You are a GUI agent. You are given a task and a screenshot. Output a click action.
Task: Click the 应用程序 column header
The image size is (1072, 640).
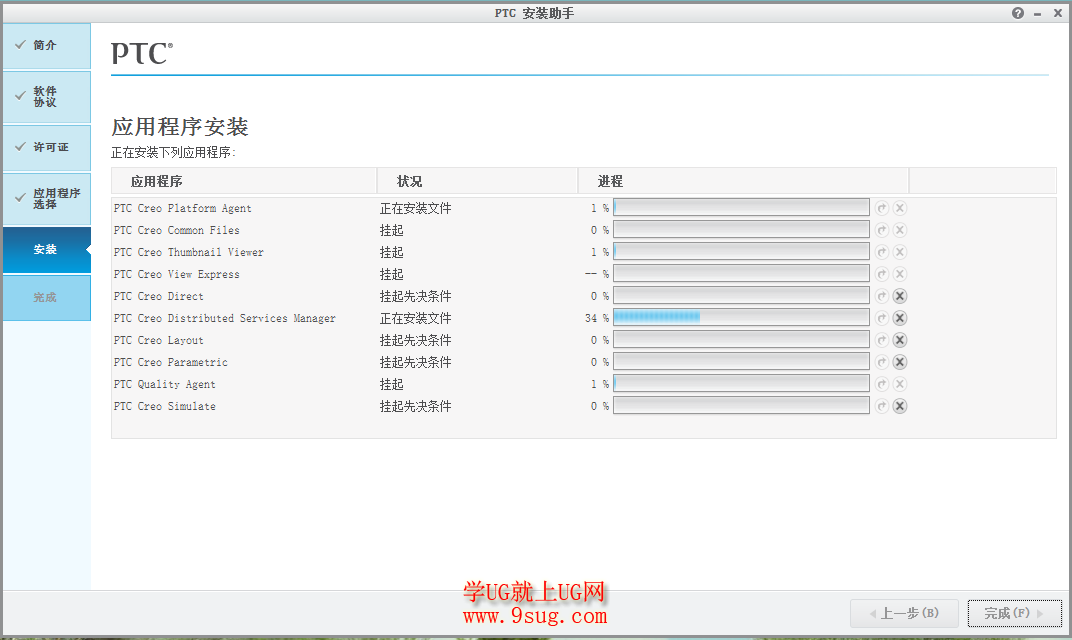[244, 181]
